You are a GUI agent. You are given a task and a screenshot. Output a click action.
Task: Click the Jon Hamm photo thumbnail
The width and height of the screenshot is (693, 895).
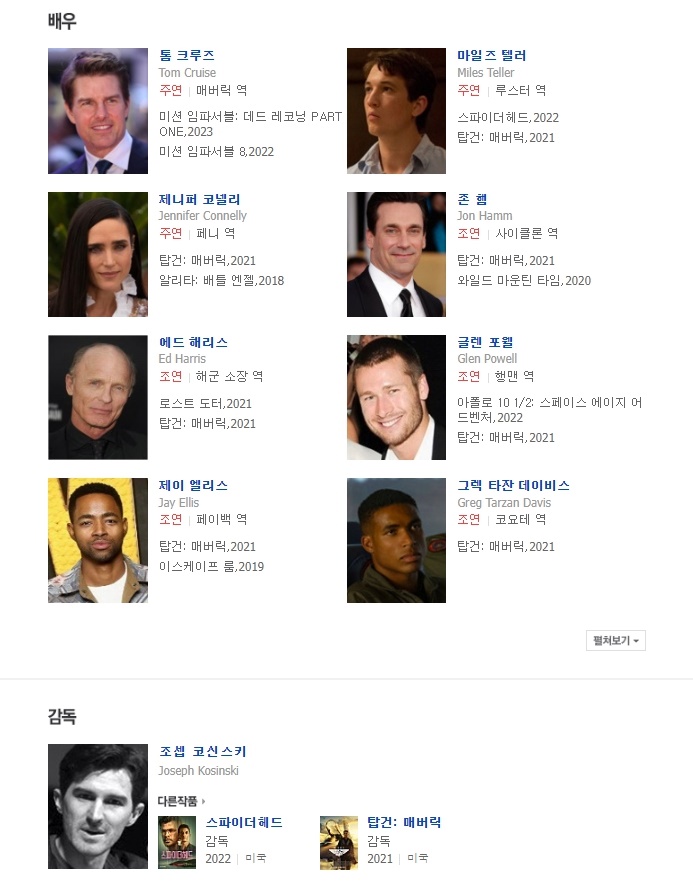tap(396, 255)
